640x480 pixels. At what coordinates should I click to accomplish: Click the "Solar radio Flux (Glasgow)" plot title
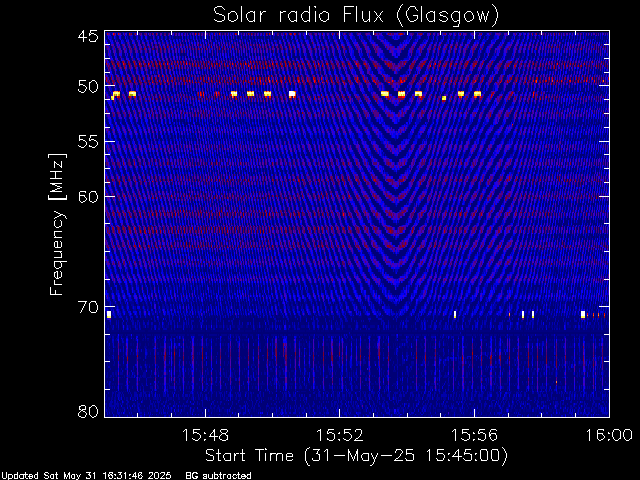pos(356,16)
